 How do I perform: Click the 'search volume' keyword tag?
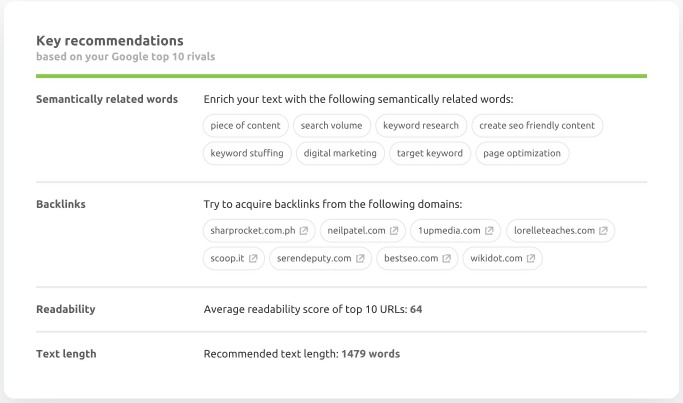(333, 125)
